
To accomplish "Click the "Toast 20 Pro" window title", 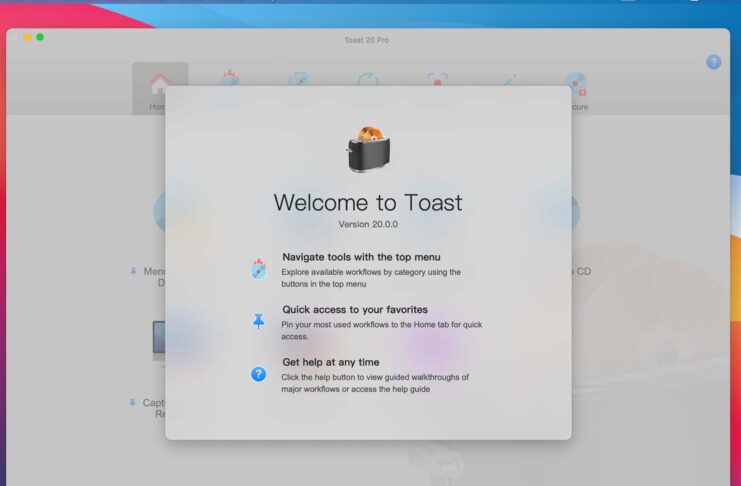I will 367,40.
